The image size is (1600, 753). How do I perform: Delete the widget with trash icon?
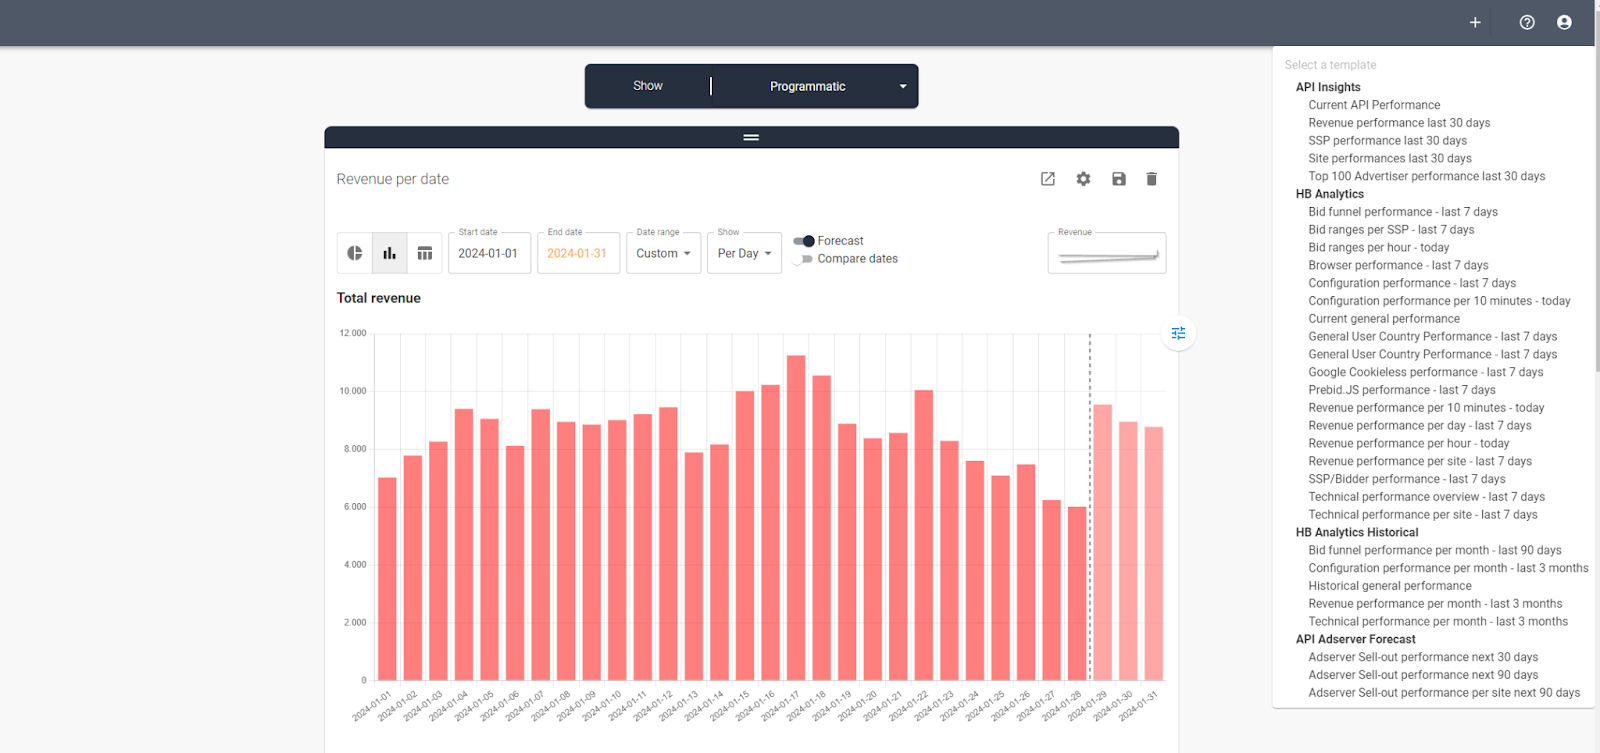pyautogui.click(x=1152, y=179)
